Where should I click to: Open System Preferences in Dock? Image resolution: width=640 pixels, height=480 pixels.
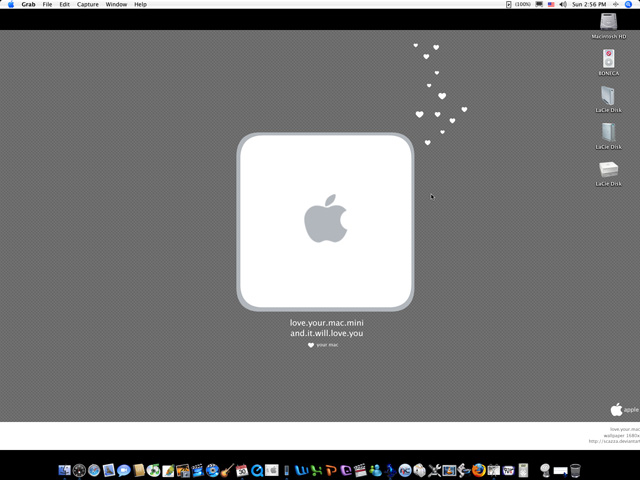point(271,471)
